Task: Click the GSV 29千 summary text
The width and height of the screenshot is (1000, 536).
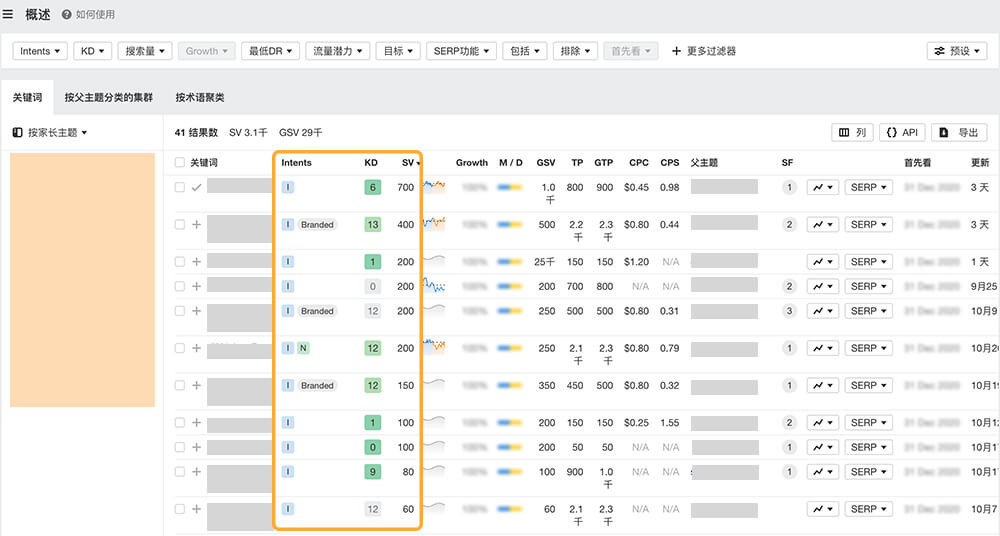Action: point(300,132)
